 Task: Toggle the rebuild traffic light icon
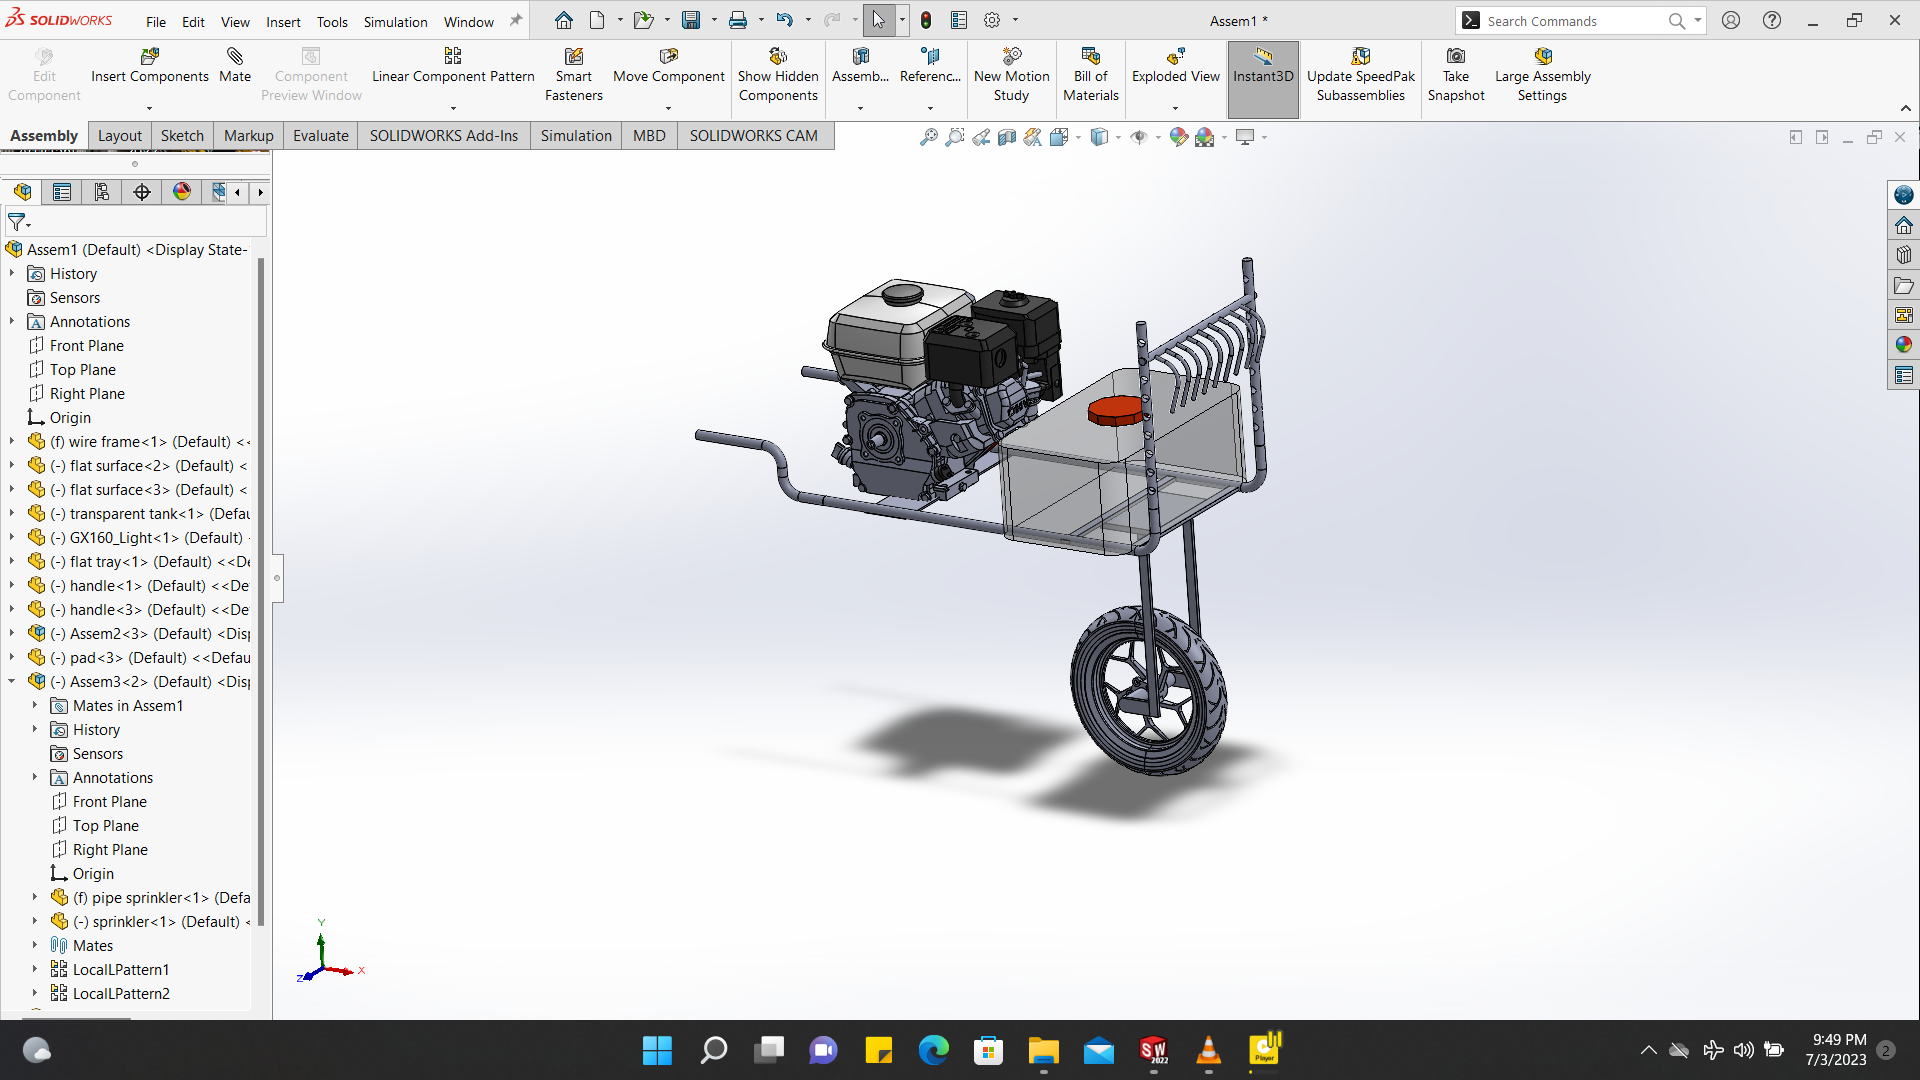coord(926,20)
